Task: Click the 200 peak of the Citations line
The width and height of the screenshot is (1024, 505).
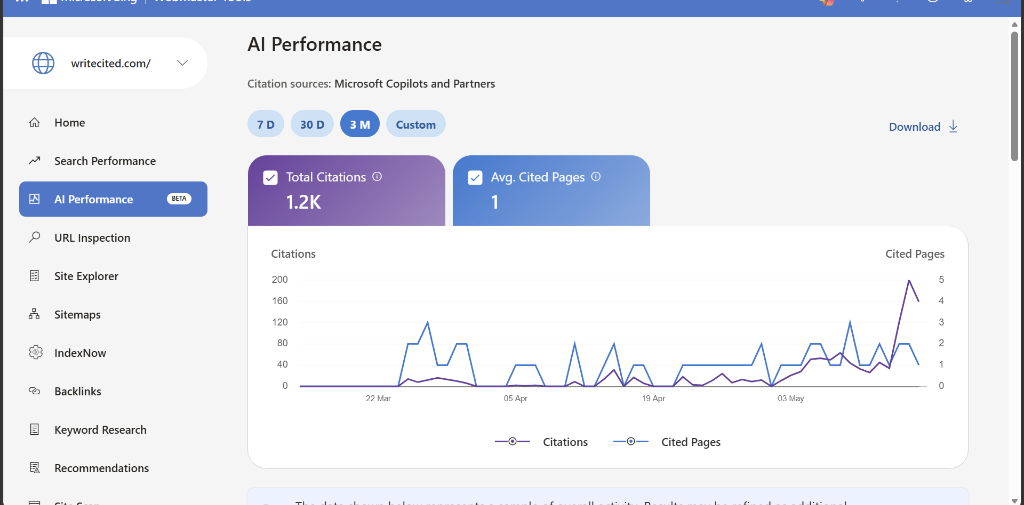Action: 908,280
